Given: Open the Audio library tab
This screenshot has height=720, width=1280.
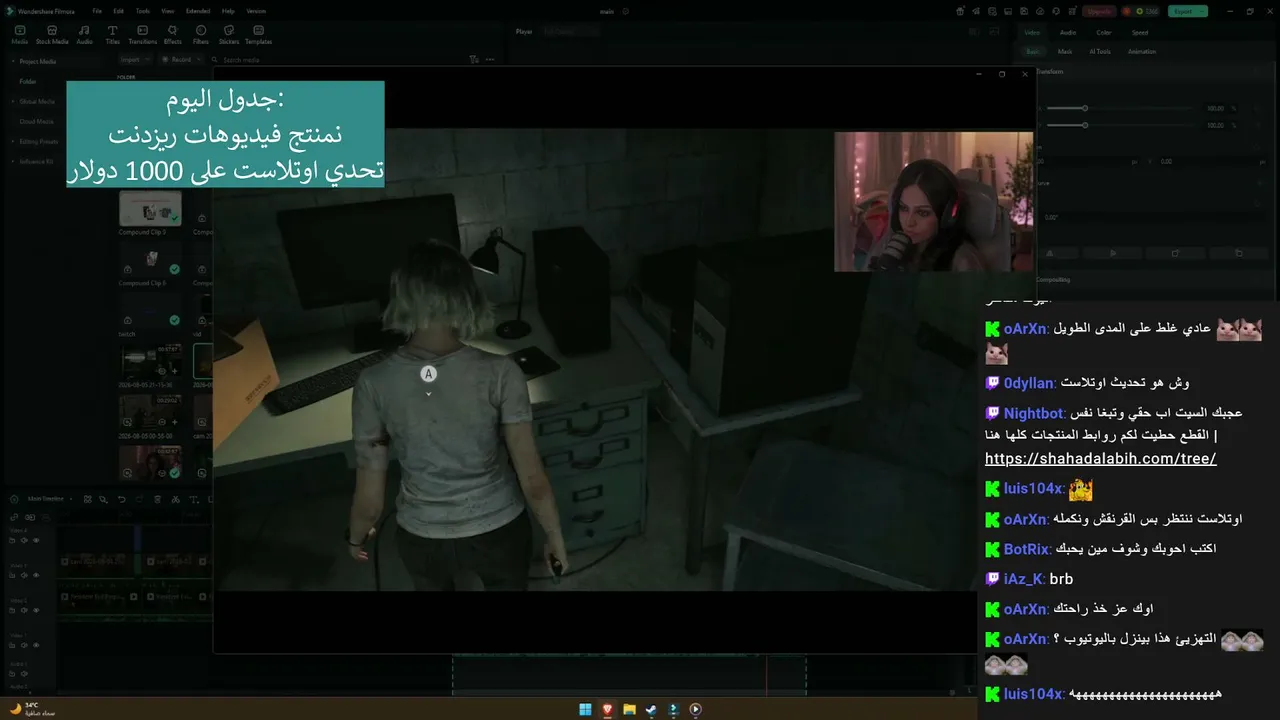Looking at the screenshot, I should [x=85, y=35].
